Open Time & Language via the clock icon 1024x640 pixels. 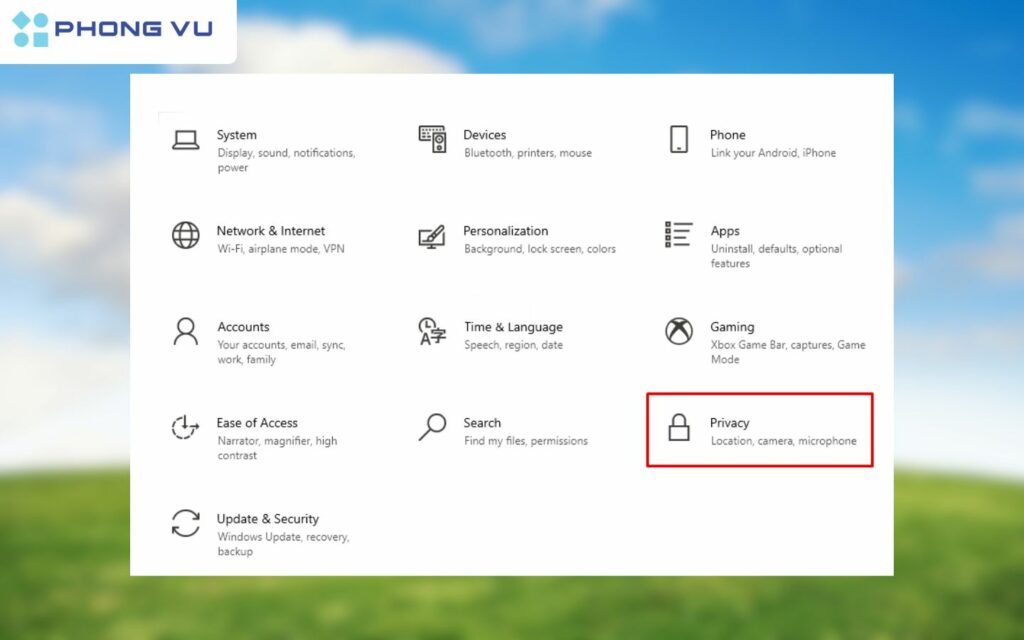point(432,330)
